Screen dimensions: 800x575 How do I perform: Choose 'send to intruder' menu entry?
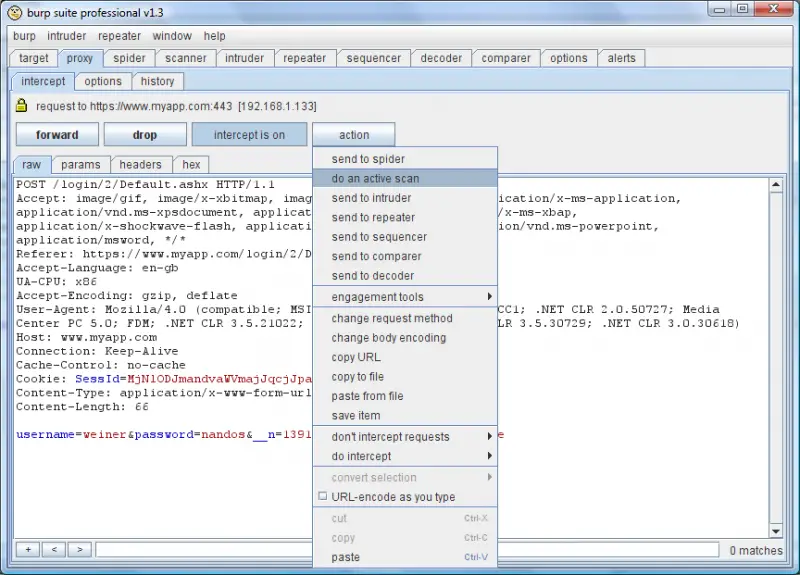[405, 197]
